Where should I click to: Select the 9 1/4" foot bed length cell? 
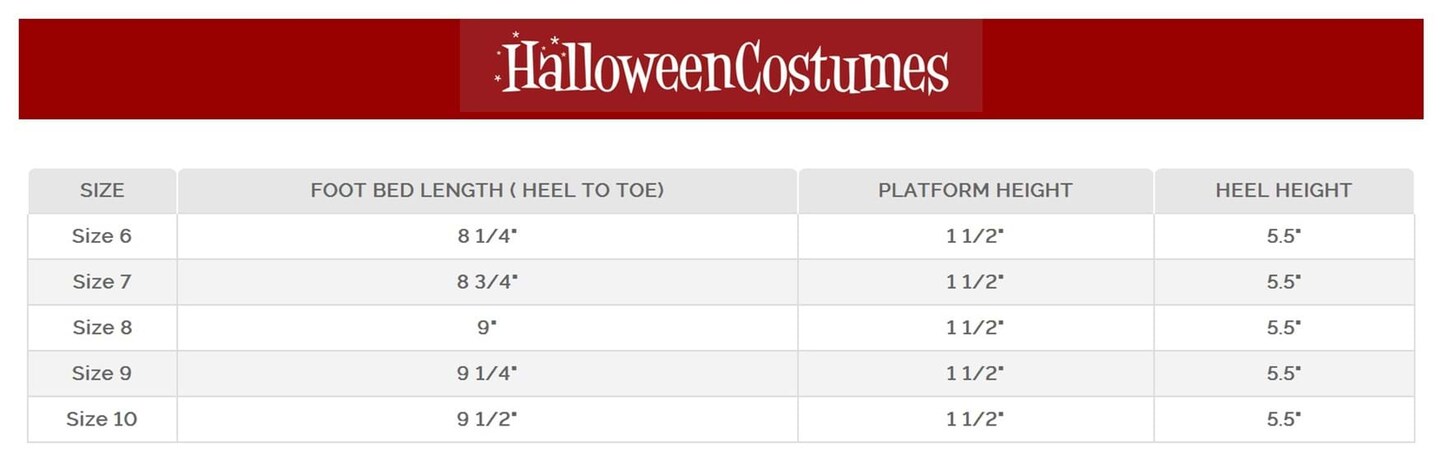pos(487,373)
